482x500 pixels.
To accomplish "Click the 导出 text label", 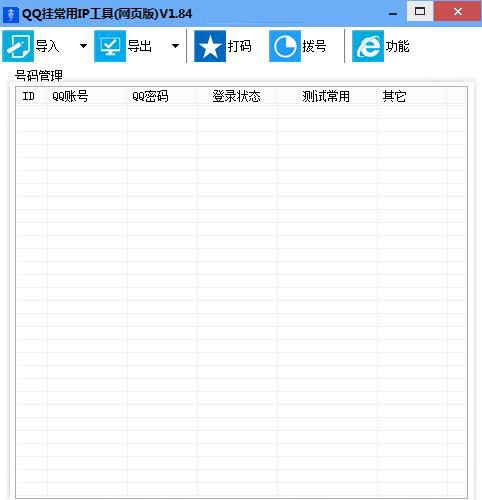I will (x=140, y=46).
